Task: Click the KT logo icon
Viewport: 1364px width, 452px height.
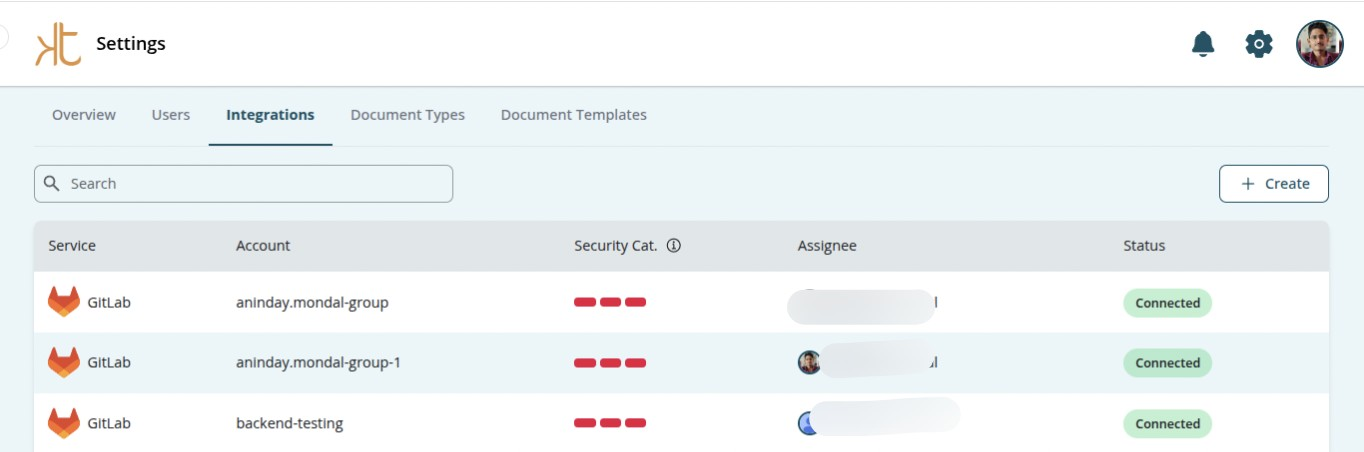Action: click(x=58, y=45)
